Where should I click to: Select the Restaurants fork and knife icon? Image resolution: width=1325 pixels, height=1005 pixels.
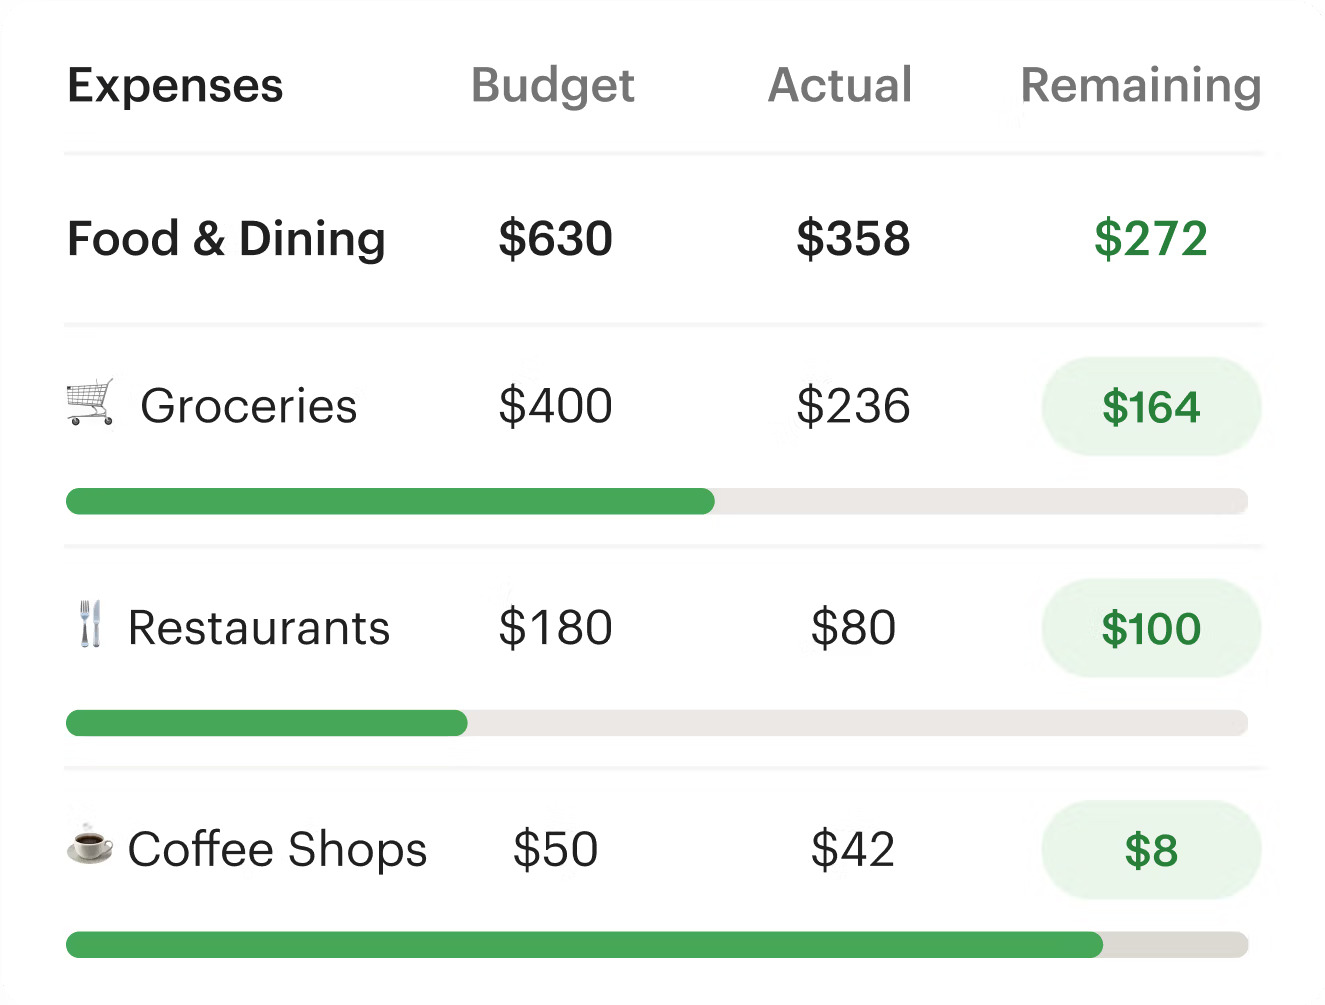click(89, 625)
